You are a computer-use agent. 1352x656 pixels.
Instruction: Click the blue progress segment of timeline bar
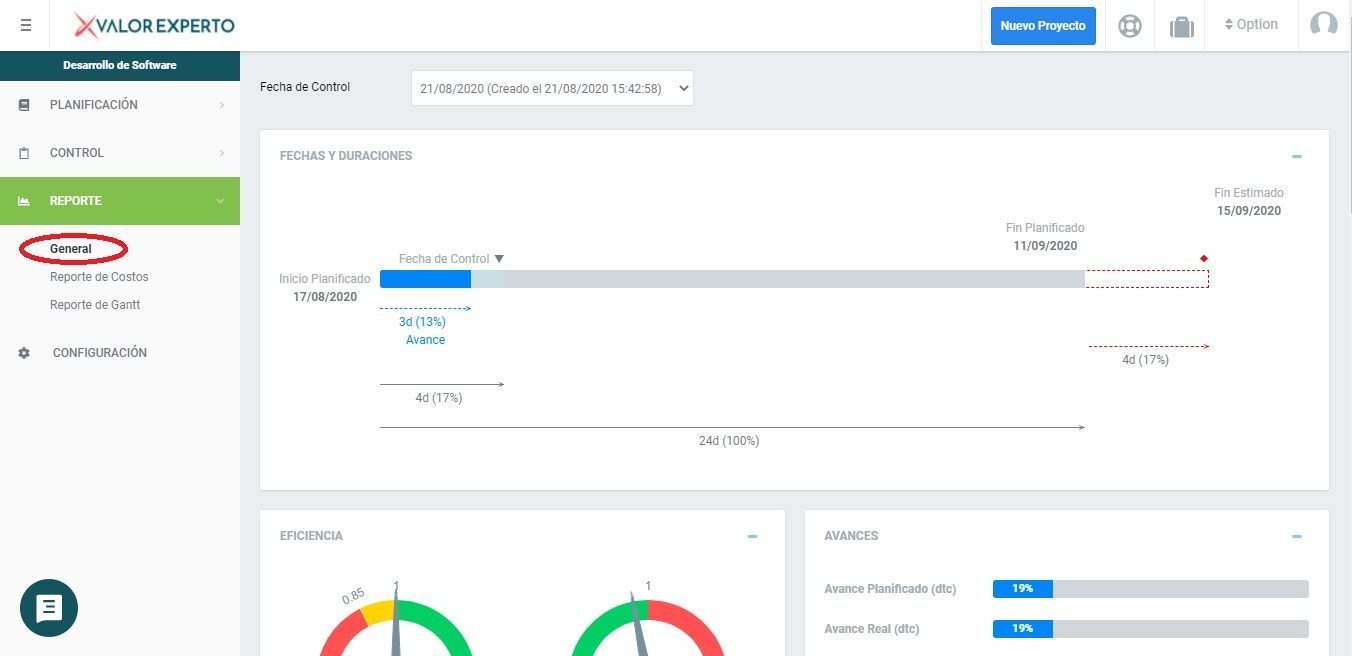coord(425,279)
